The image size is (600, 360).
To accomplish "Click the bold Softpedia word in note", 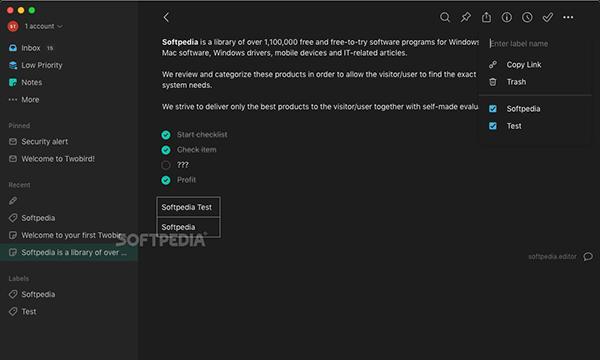I will [x=180, y=42].
